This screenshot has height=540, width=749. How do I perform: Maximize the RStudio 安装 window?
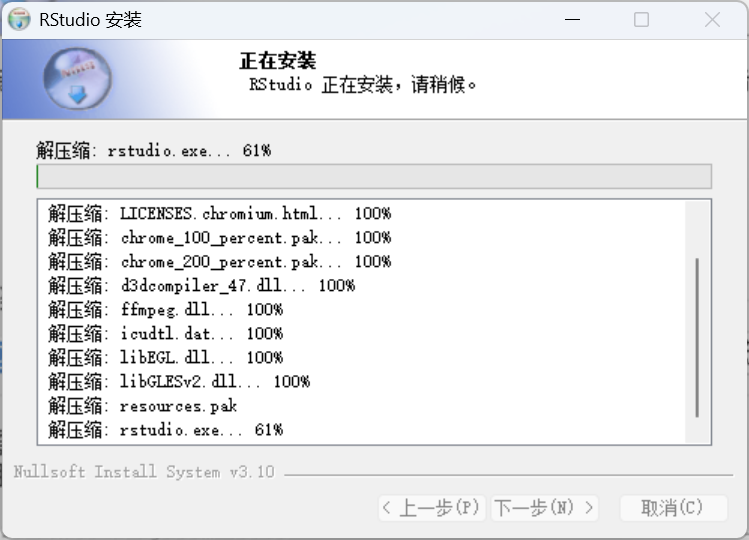642,20
